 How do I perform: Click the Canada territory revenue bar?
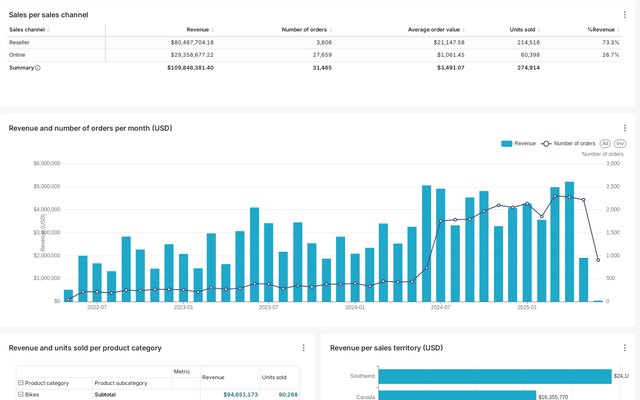click(x=457, y=396)
